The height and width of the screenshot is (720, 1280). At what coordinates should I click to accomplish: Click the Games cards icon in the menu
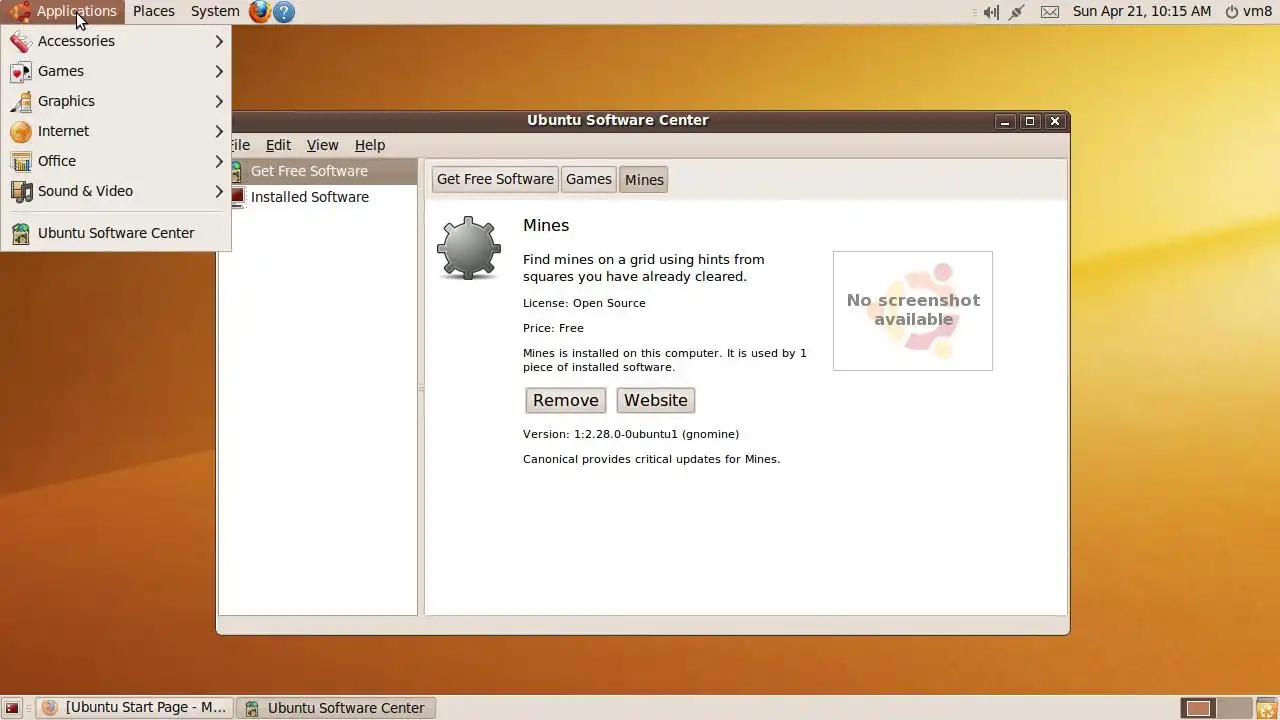(21, 71)
